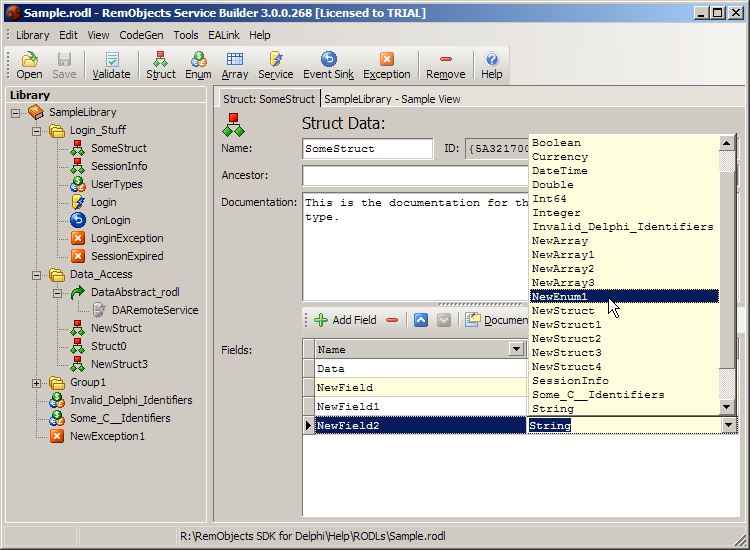Open the EALink menu
This screenshot has height=550, width=750.
pyautogui.click(x=224, y=35)
